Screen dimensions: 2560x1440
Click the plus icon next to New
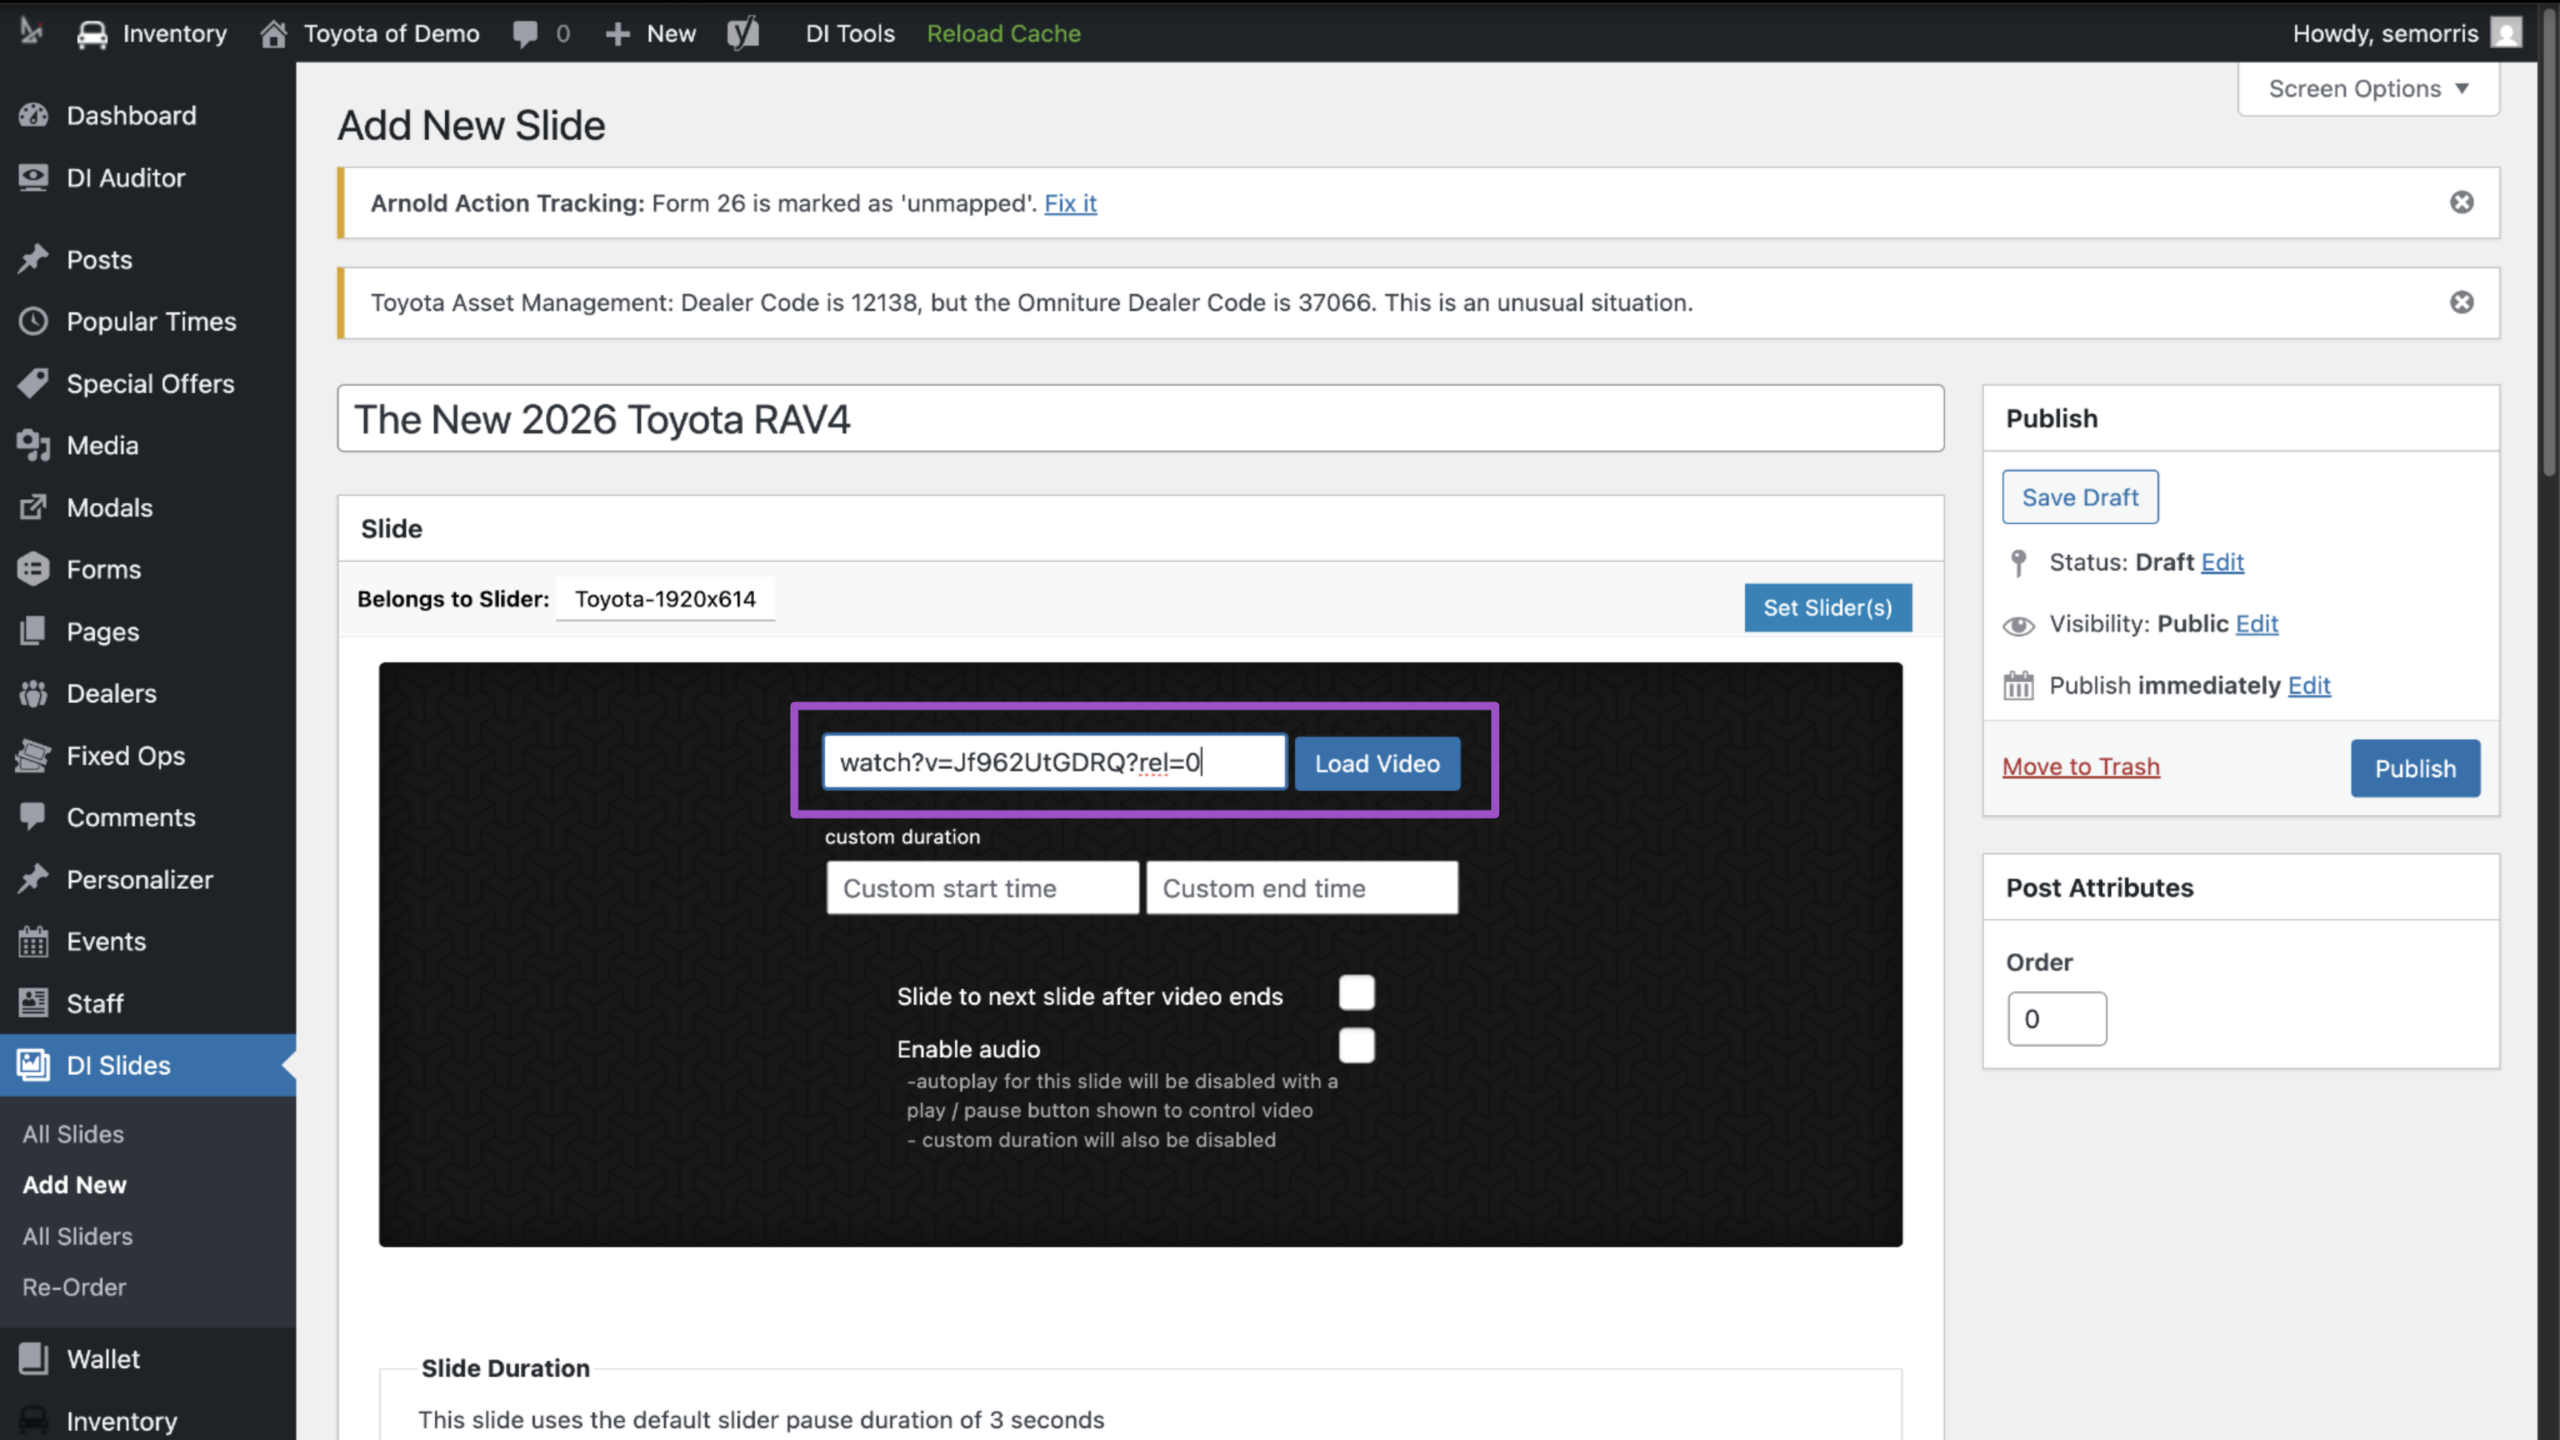click(618, 34)
